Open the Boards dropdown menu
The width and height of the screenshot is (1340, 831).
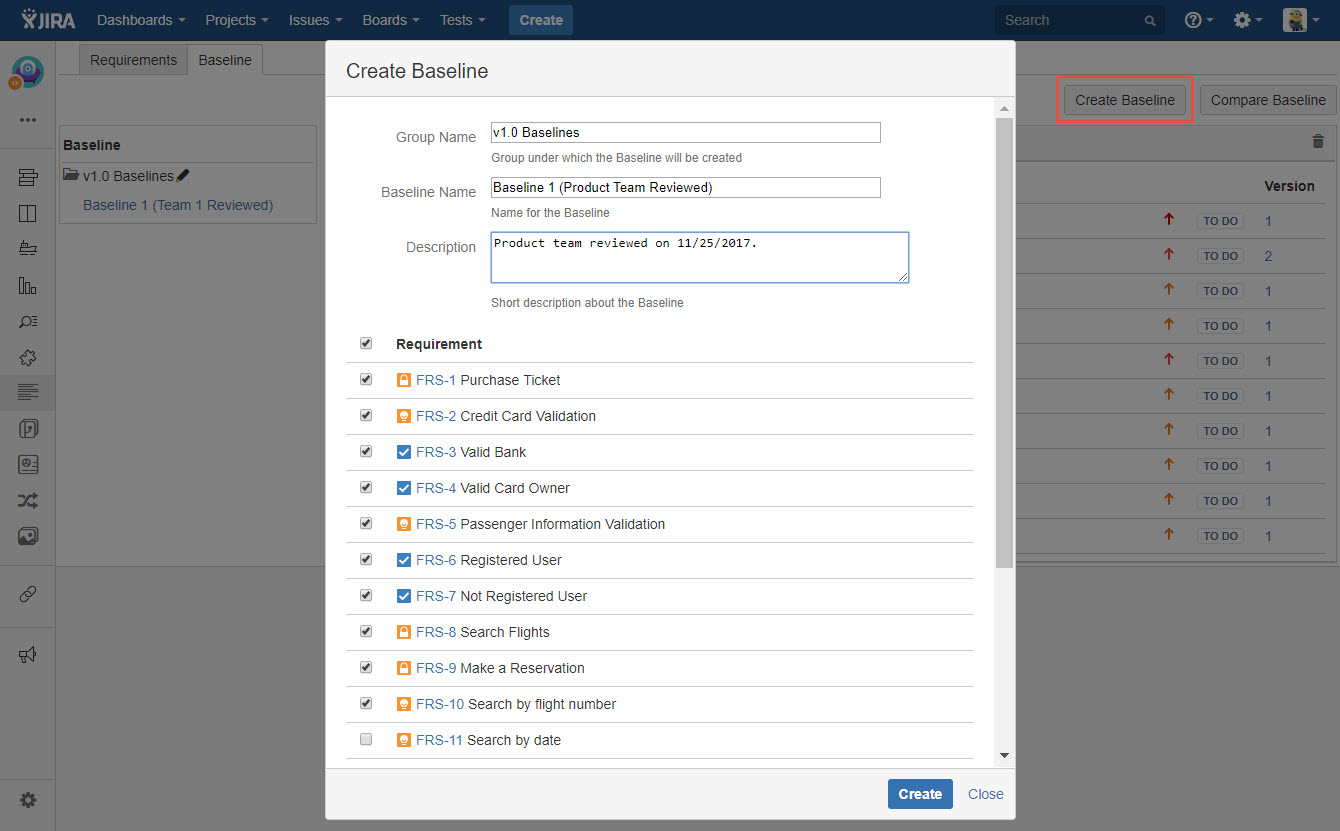[391, 20]
